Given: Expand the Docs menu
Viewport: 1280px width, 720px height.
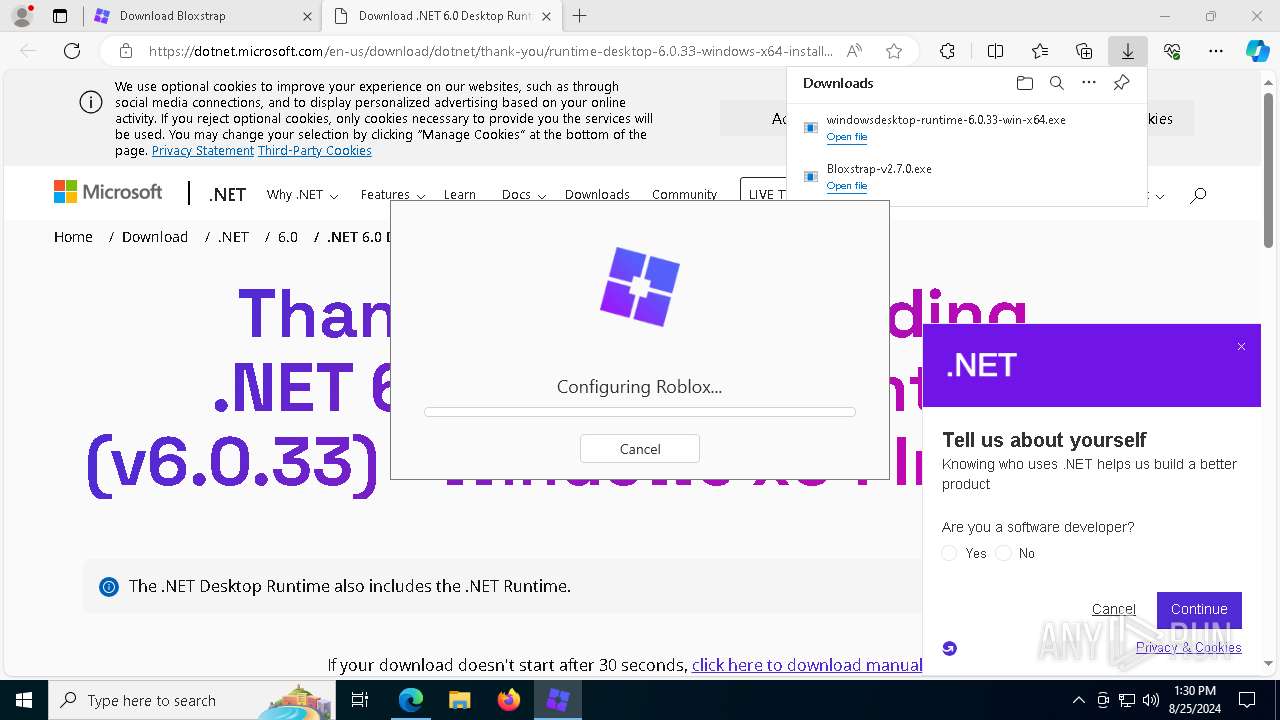Looking at the screenshot, I should click(523, 195).
